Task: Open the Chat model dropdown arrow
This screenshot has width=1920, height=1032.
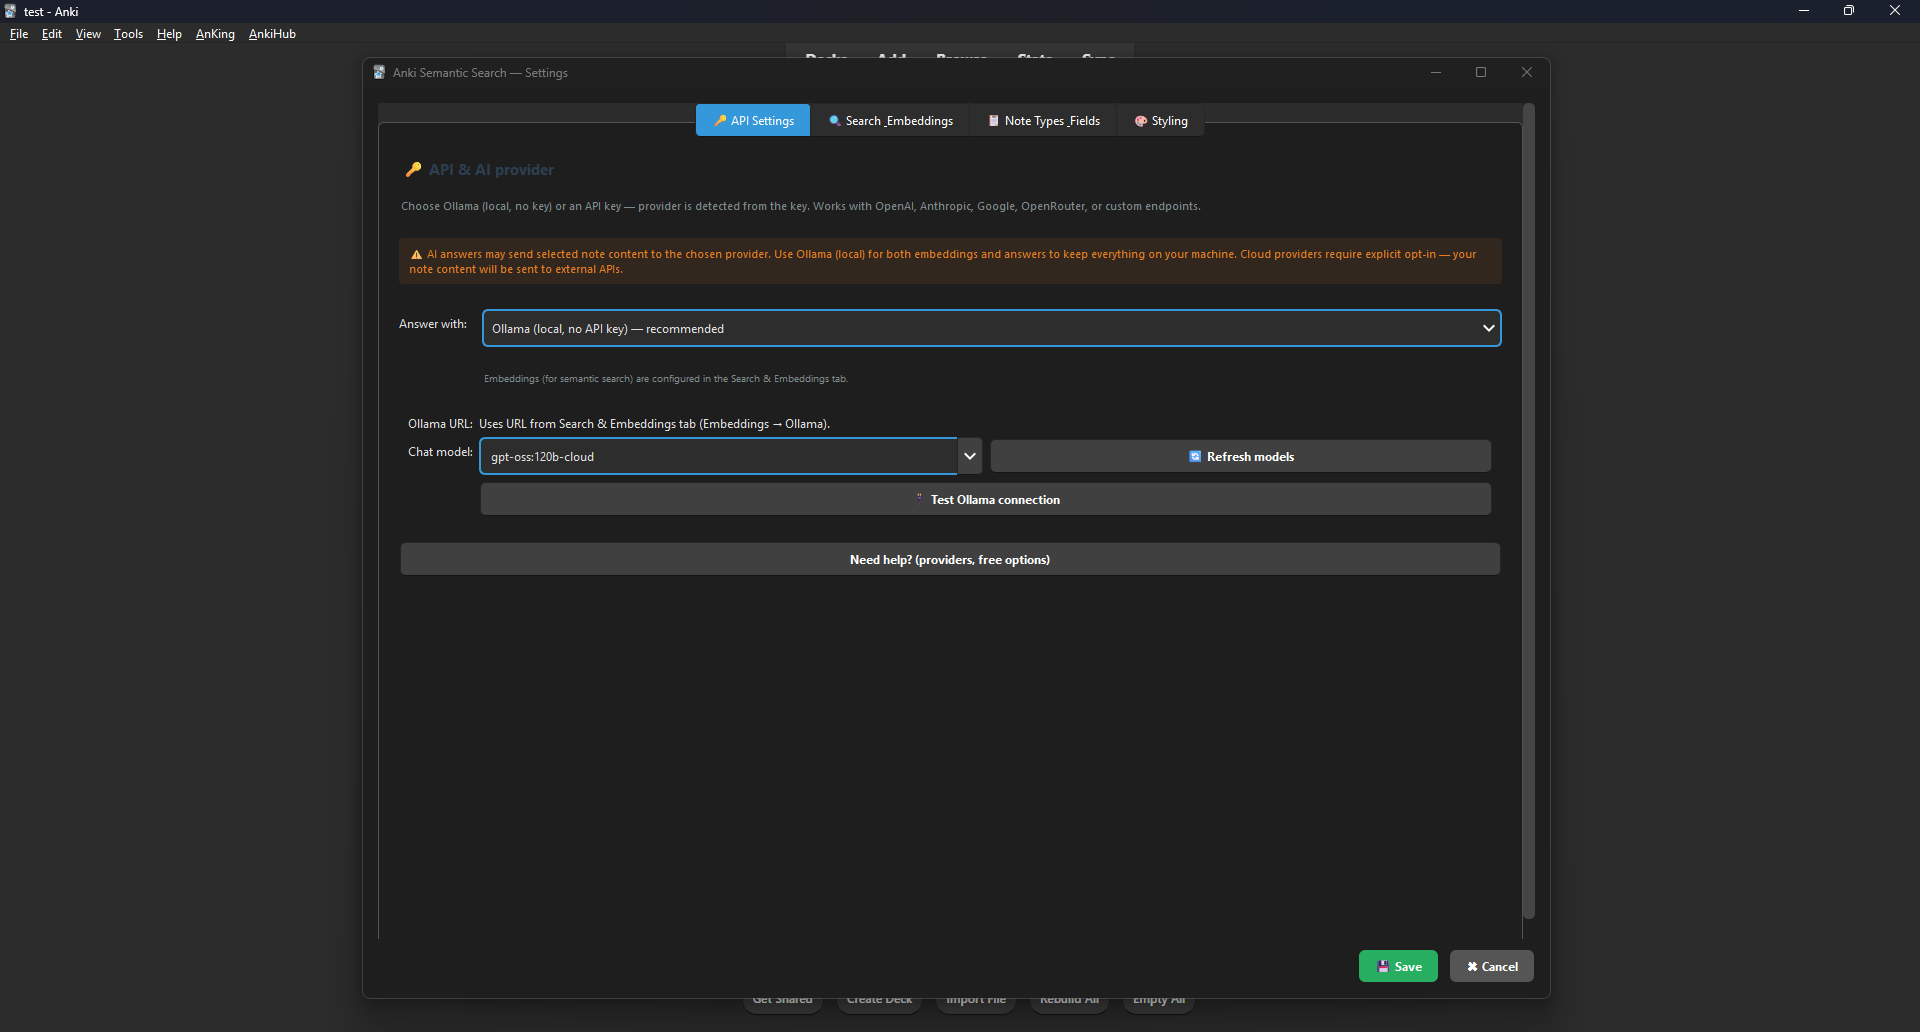Action: tap(969, 456)
